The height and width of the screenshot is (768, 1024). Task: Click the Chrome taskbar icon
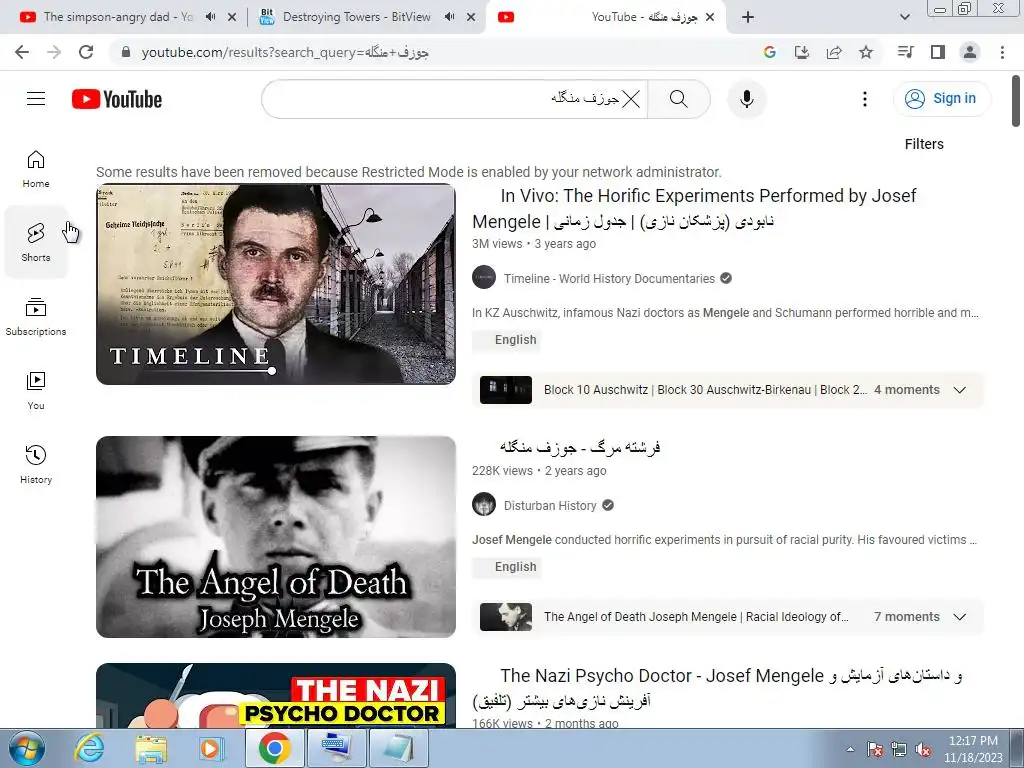274,748
